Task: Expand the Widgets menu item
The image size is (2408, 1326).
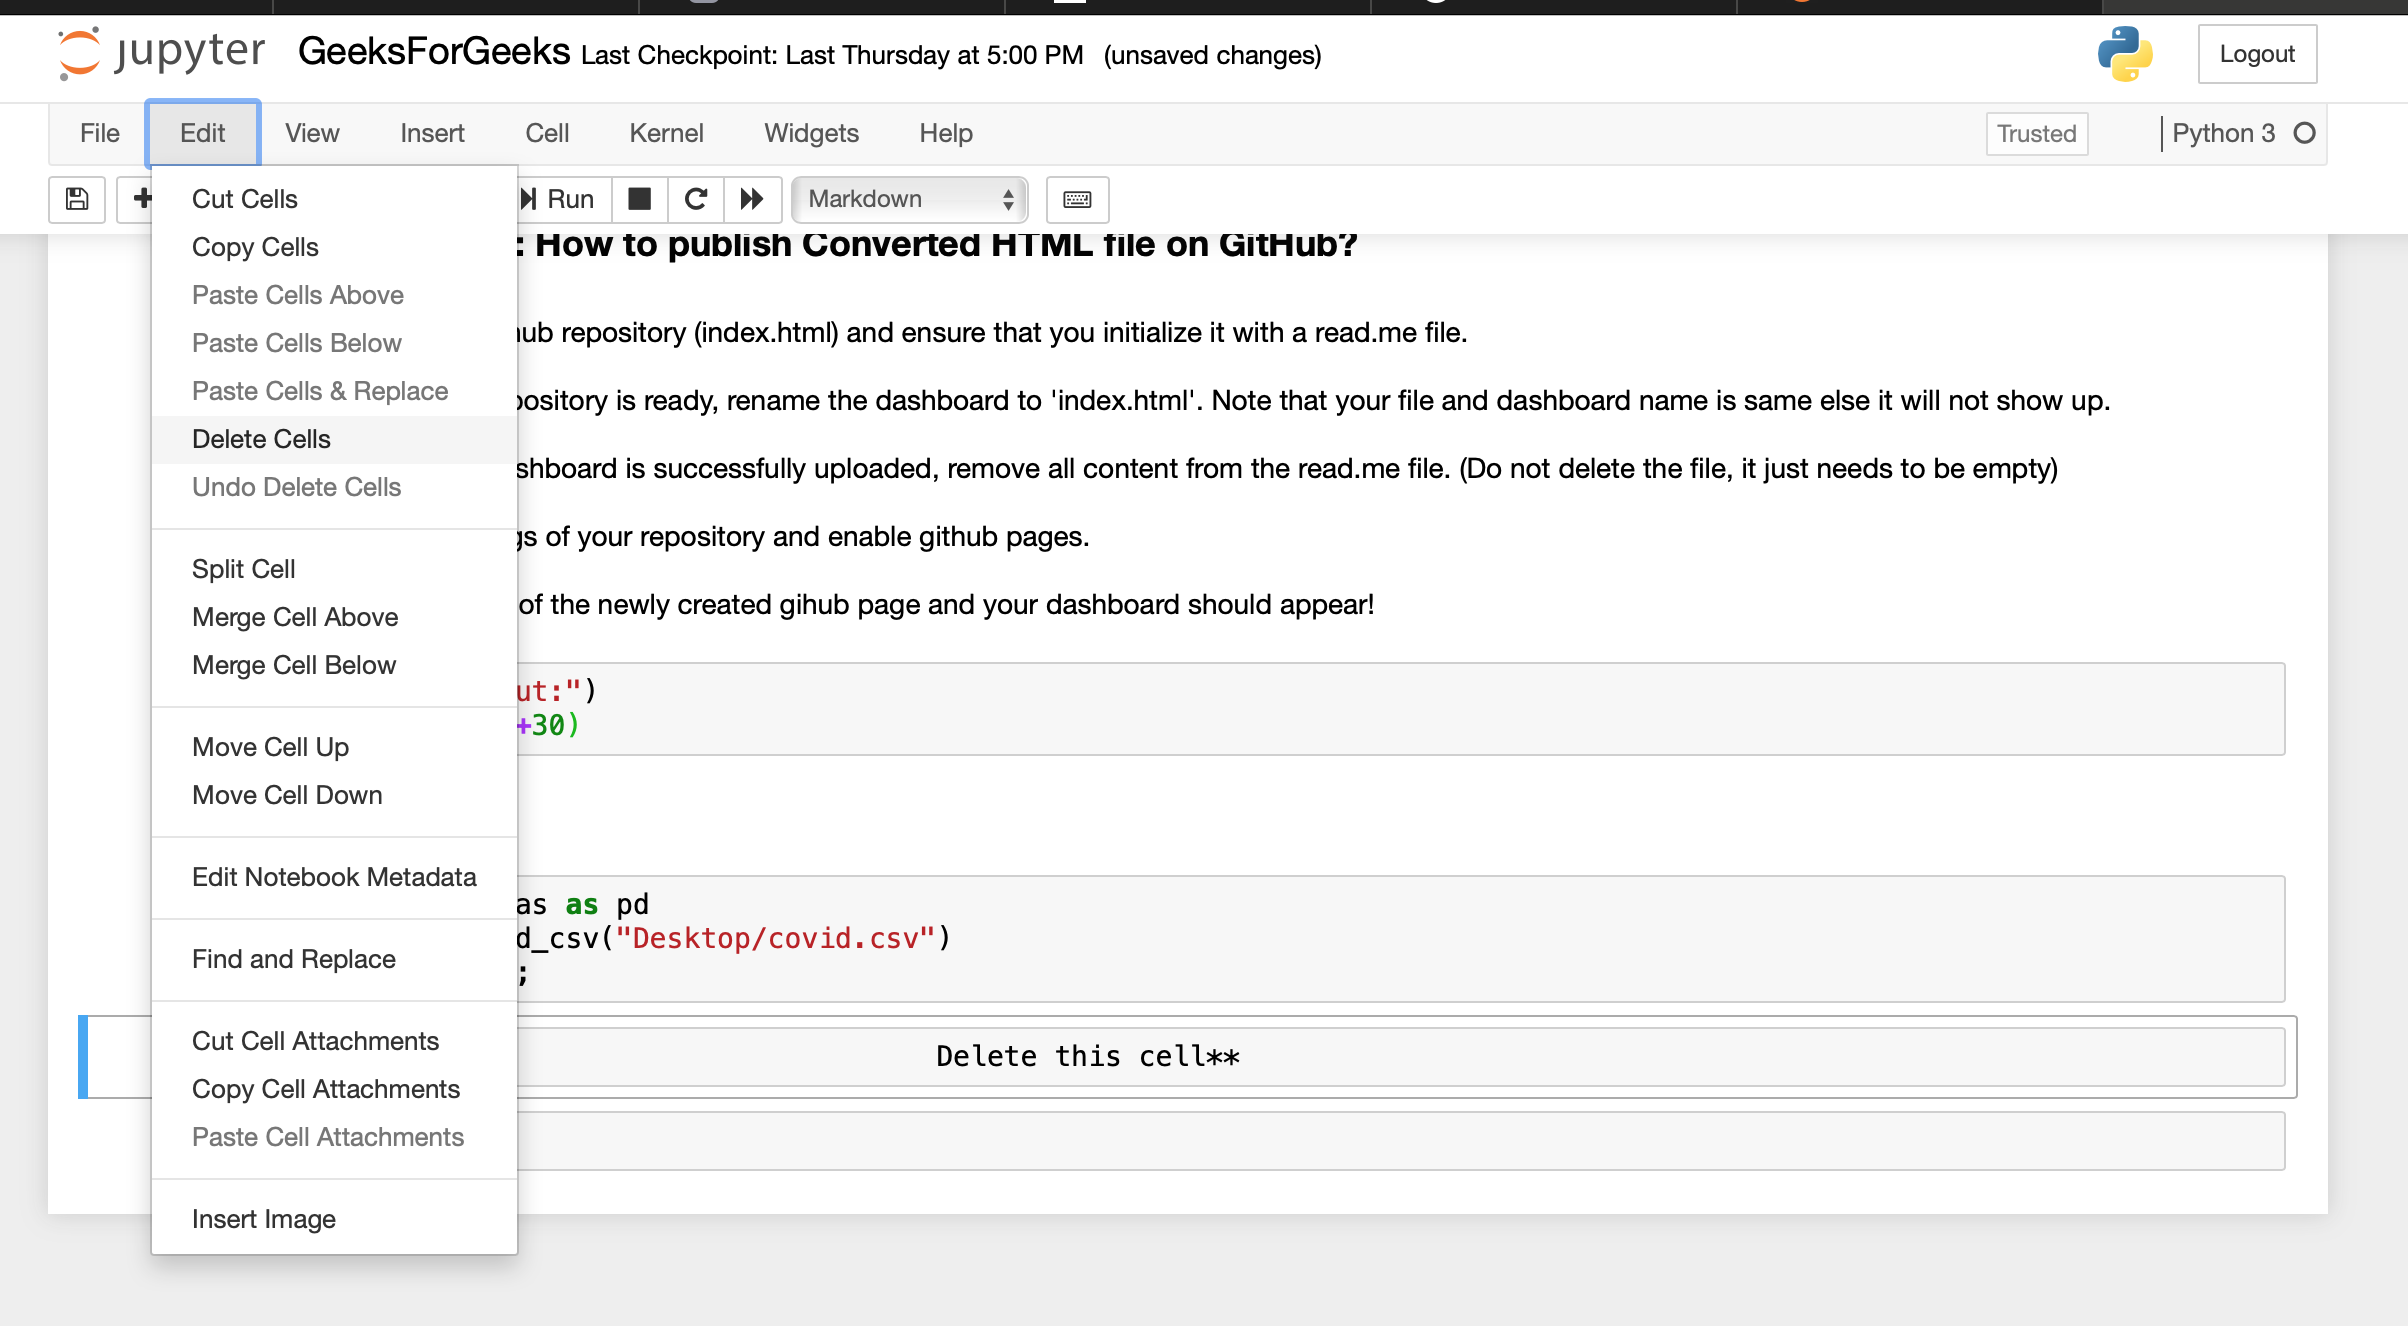Action: 810,132
